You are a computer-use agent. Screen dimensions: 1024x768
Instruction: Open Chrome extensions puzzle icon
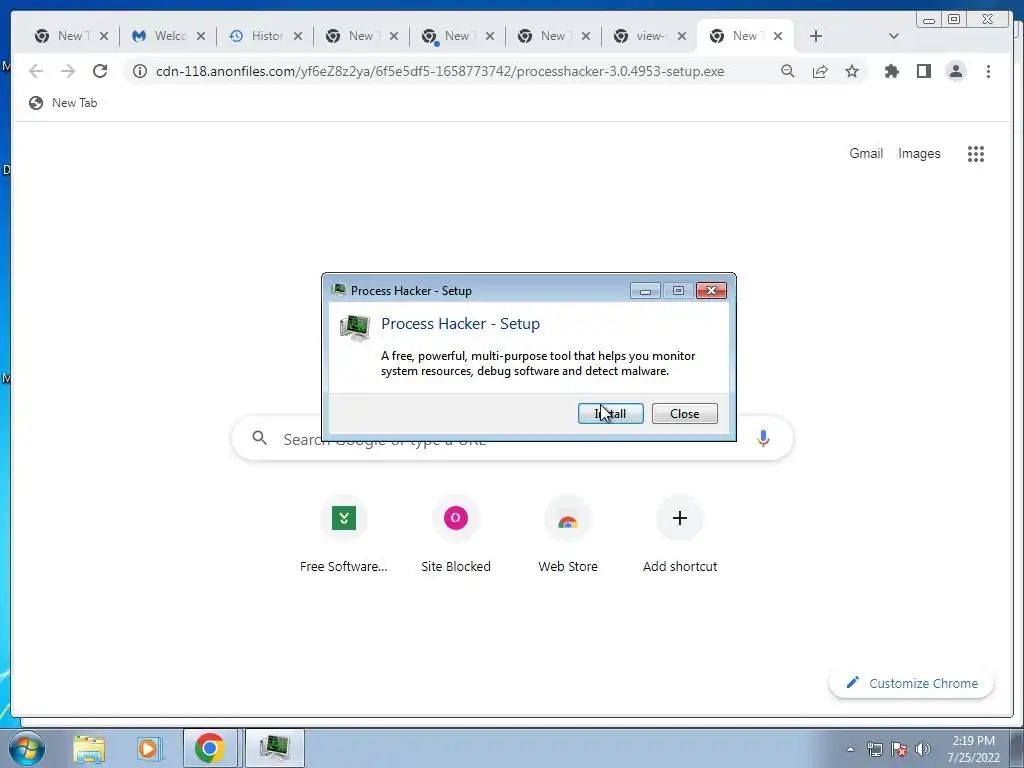pyautogui.click(x=891, y=71)
